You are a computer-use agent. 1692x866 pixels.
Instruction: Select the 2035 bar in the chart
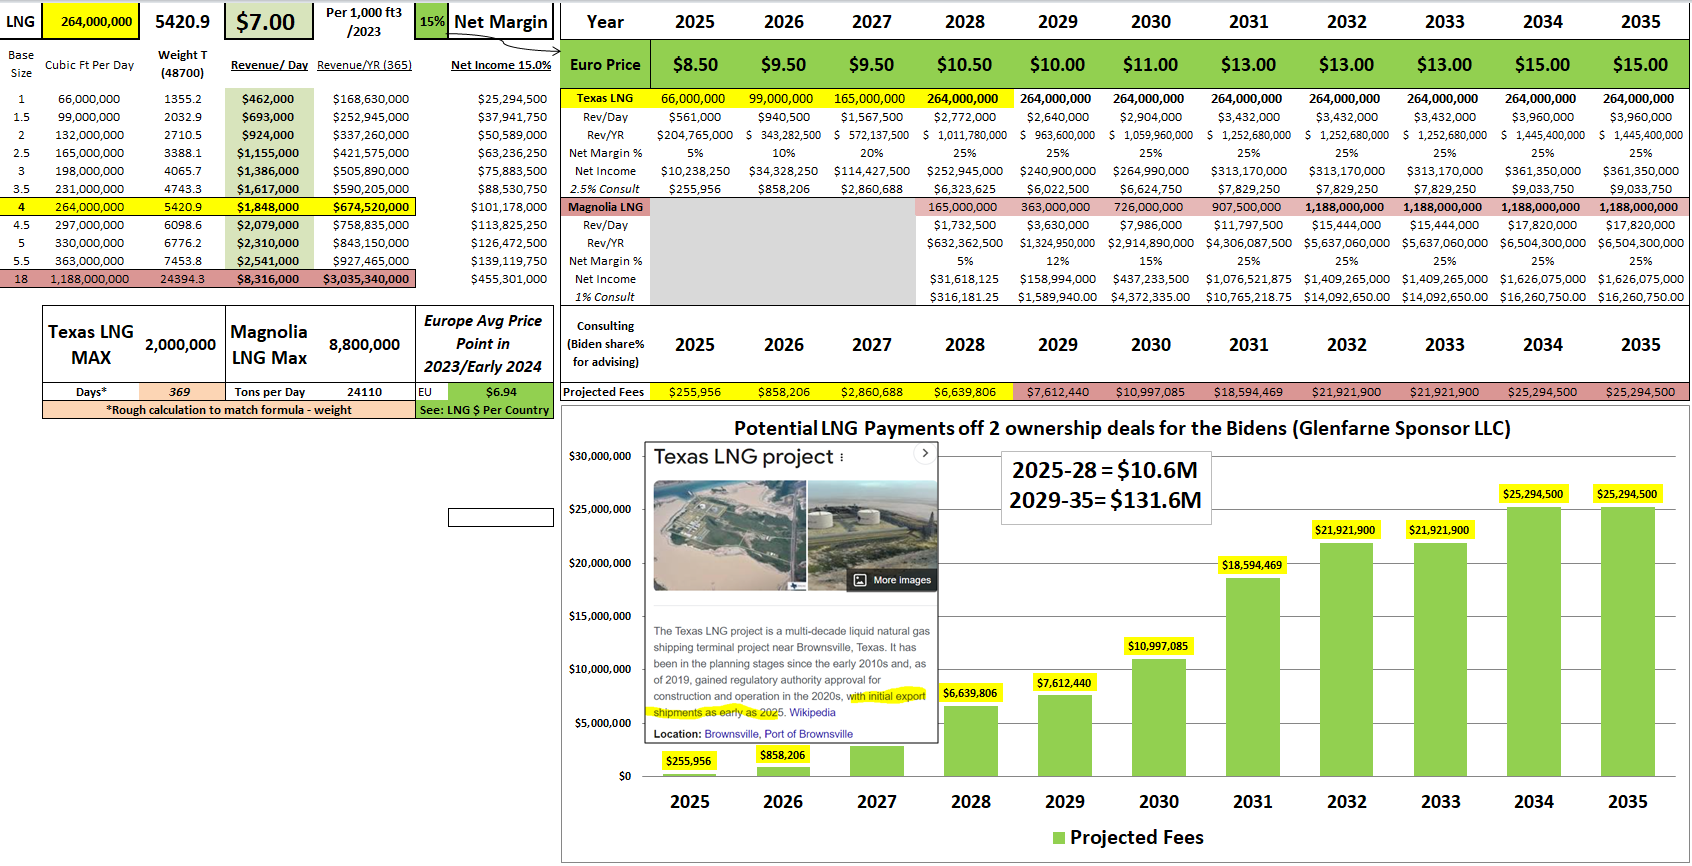click(1627, 642)
